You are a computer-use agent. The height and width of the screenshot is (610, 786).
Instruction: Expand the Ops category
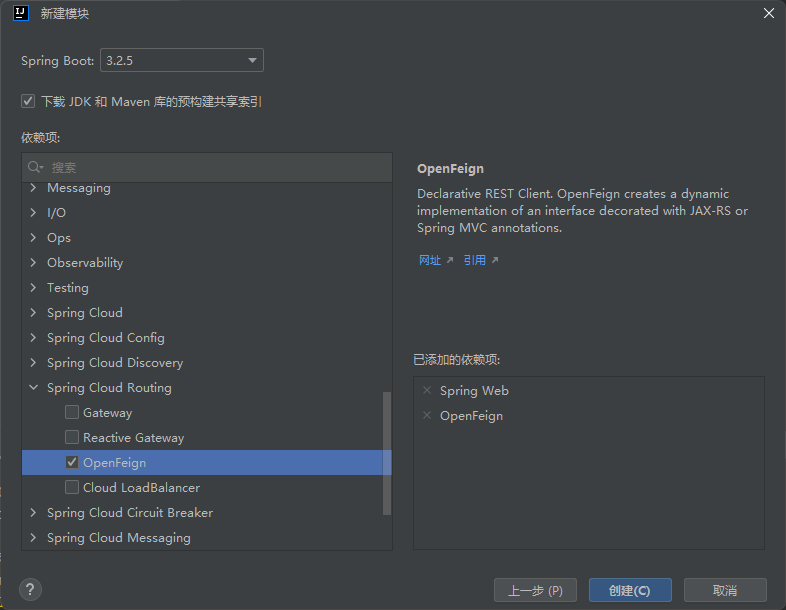click(x=33, y=238)
